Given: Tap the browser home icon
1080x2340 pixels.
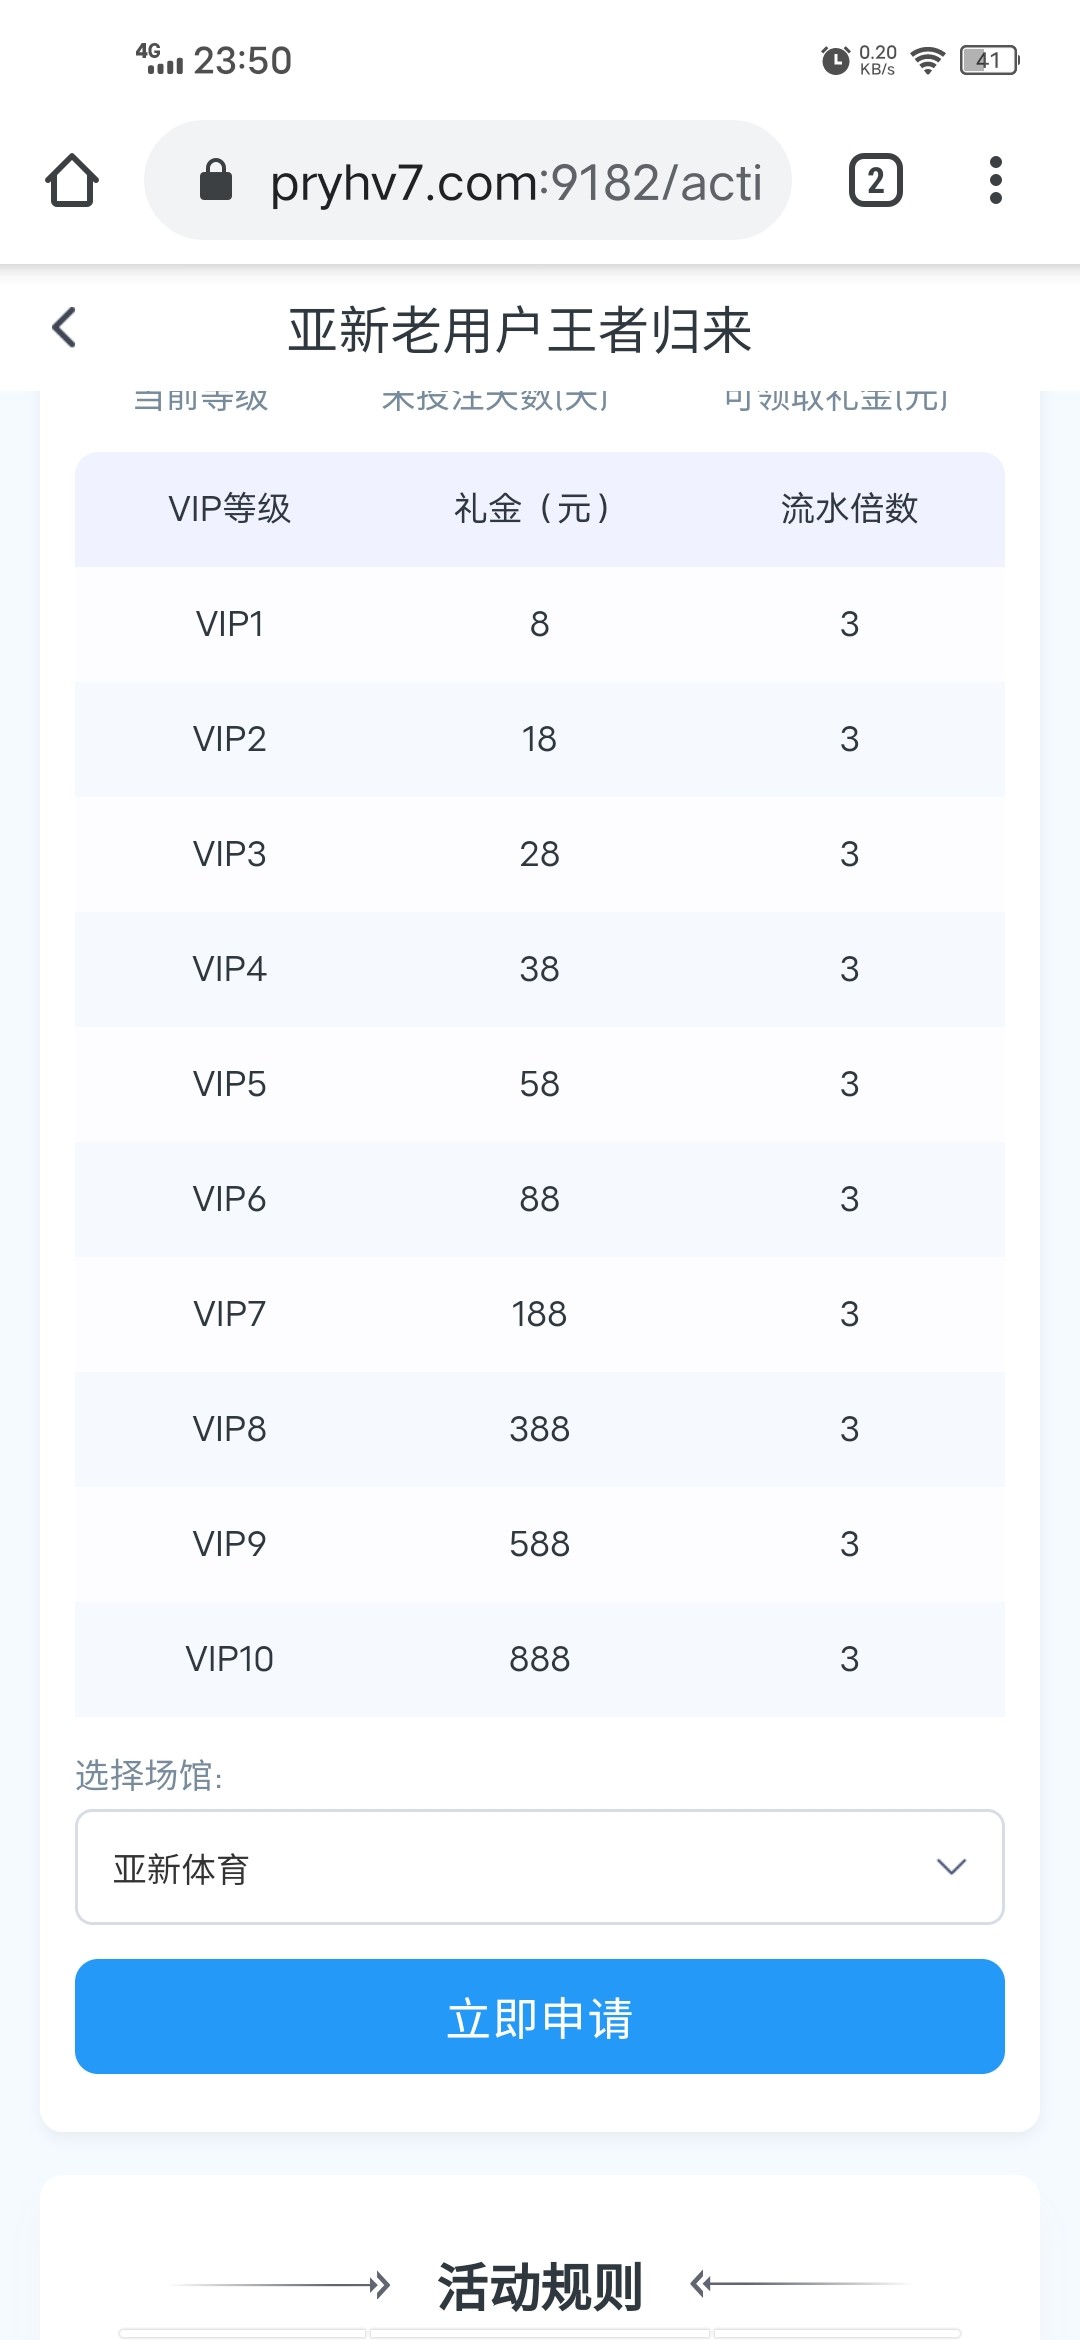Looking at the screenshot, I should [72, 181].
